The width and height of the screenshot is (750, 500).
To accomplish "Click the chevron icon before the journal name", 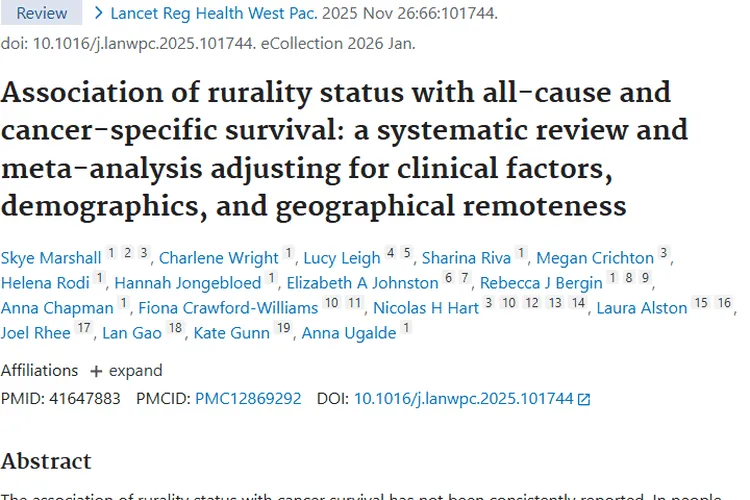I will pyautogui.click(x=98, y=14).
